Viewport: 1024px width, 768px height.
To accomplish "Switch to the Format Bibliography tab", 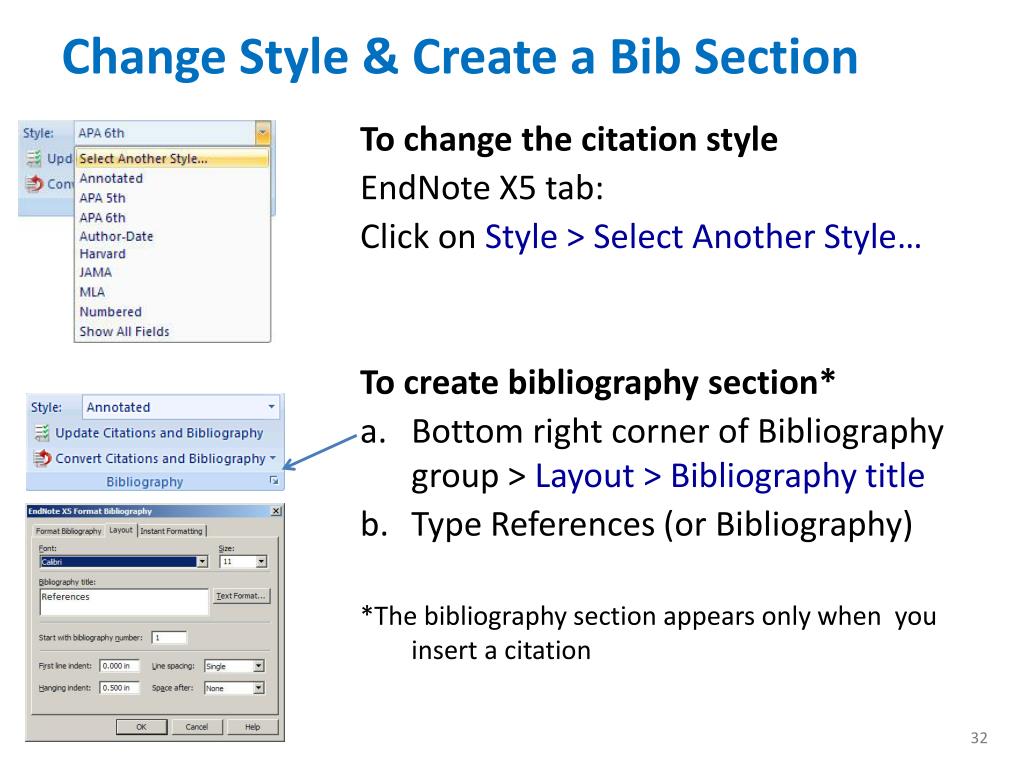I will click(x=69, y=531).
